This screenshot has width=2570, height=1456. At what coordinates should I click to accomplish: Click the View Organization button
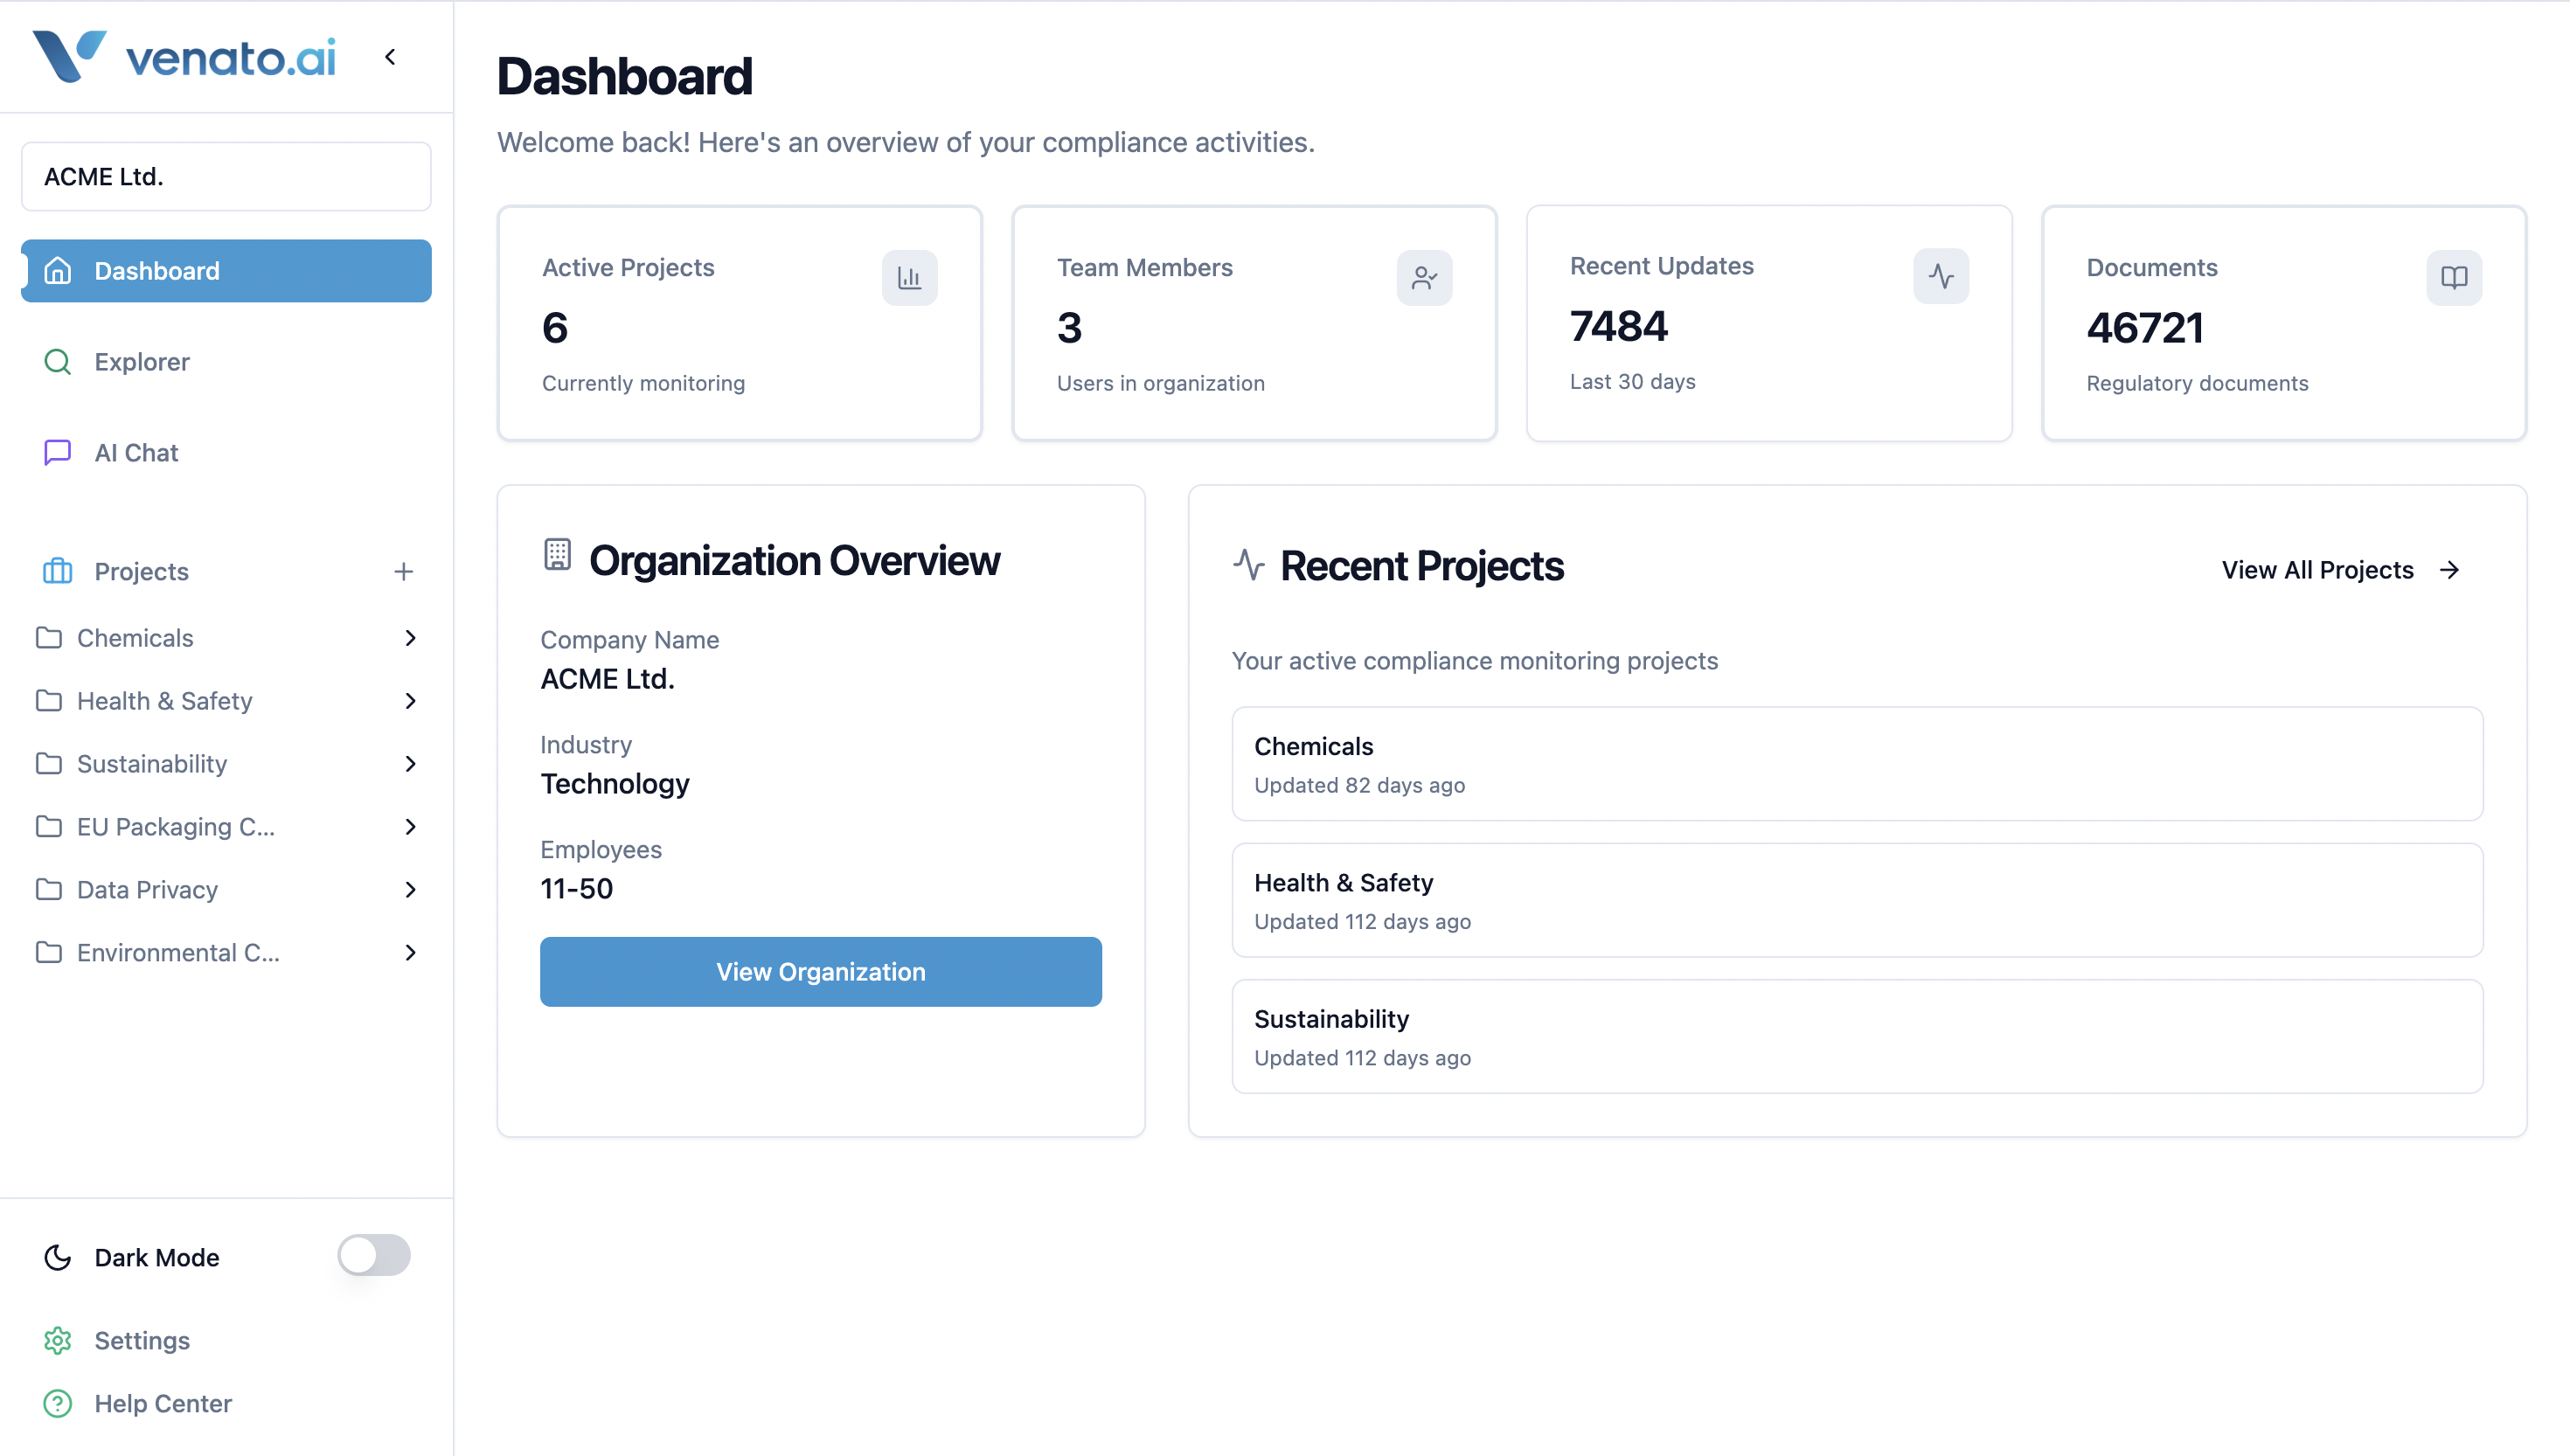point(820,972)
